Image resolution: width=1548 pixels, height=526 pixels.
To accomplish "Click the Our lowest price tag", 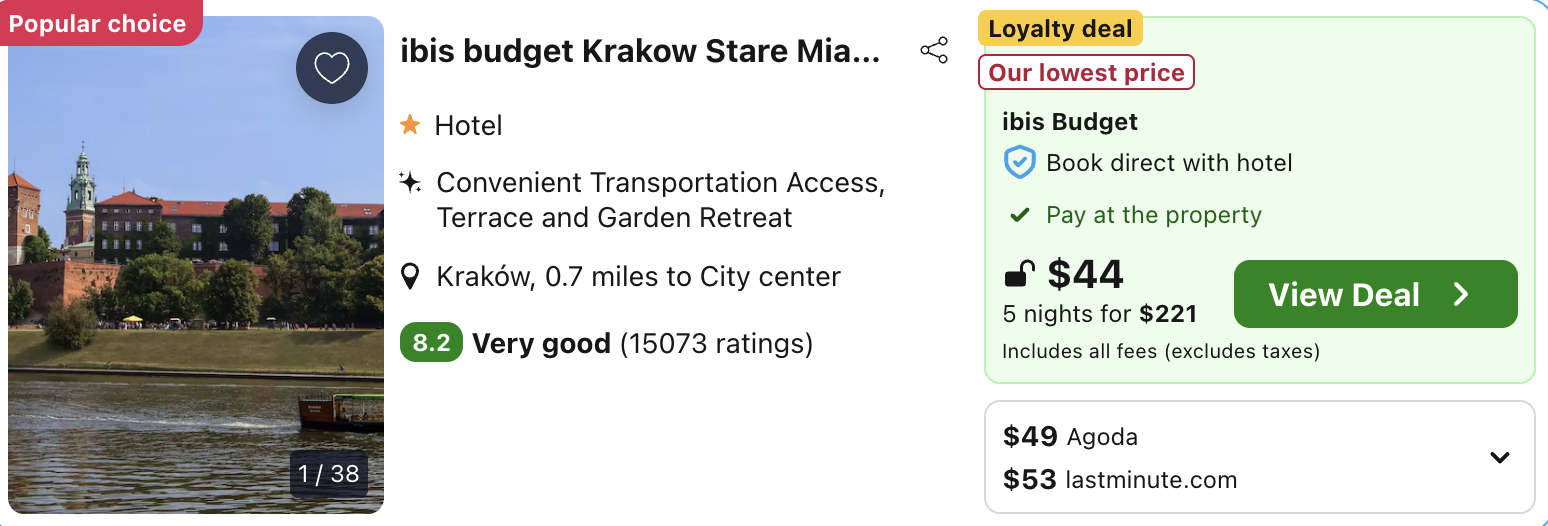I will [x=1086, y=72].
